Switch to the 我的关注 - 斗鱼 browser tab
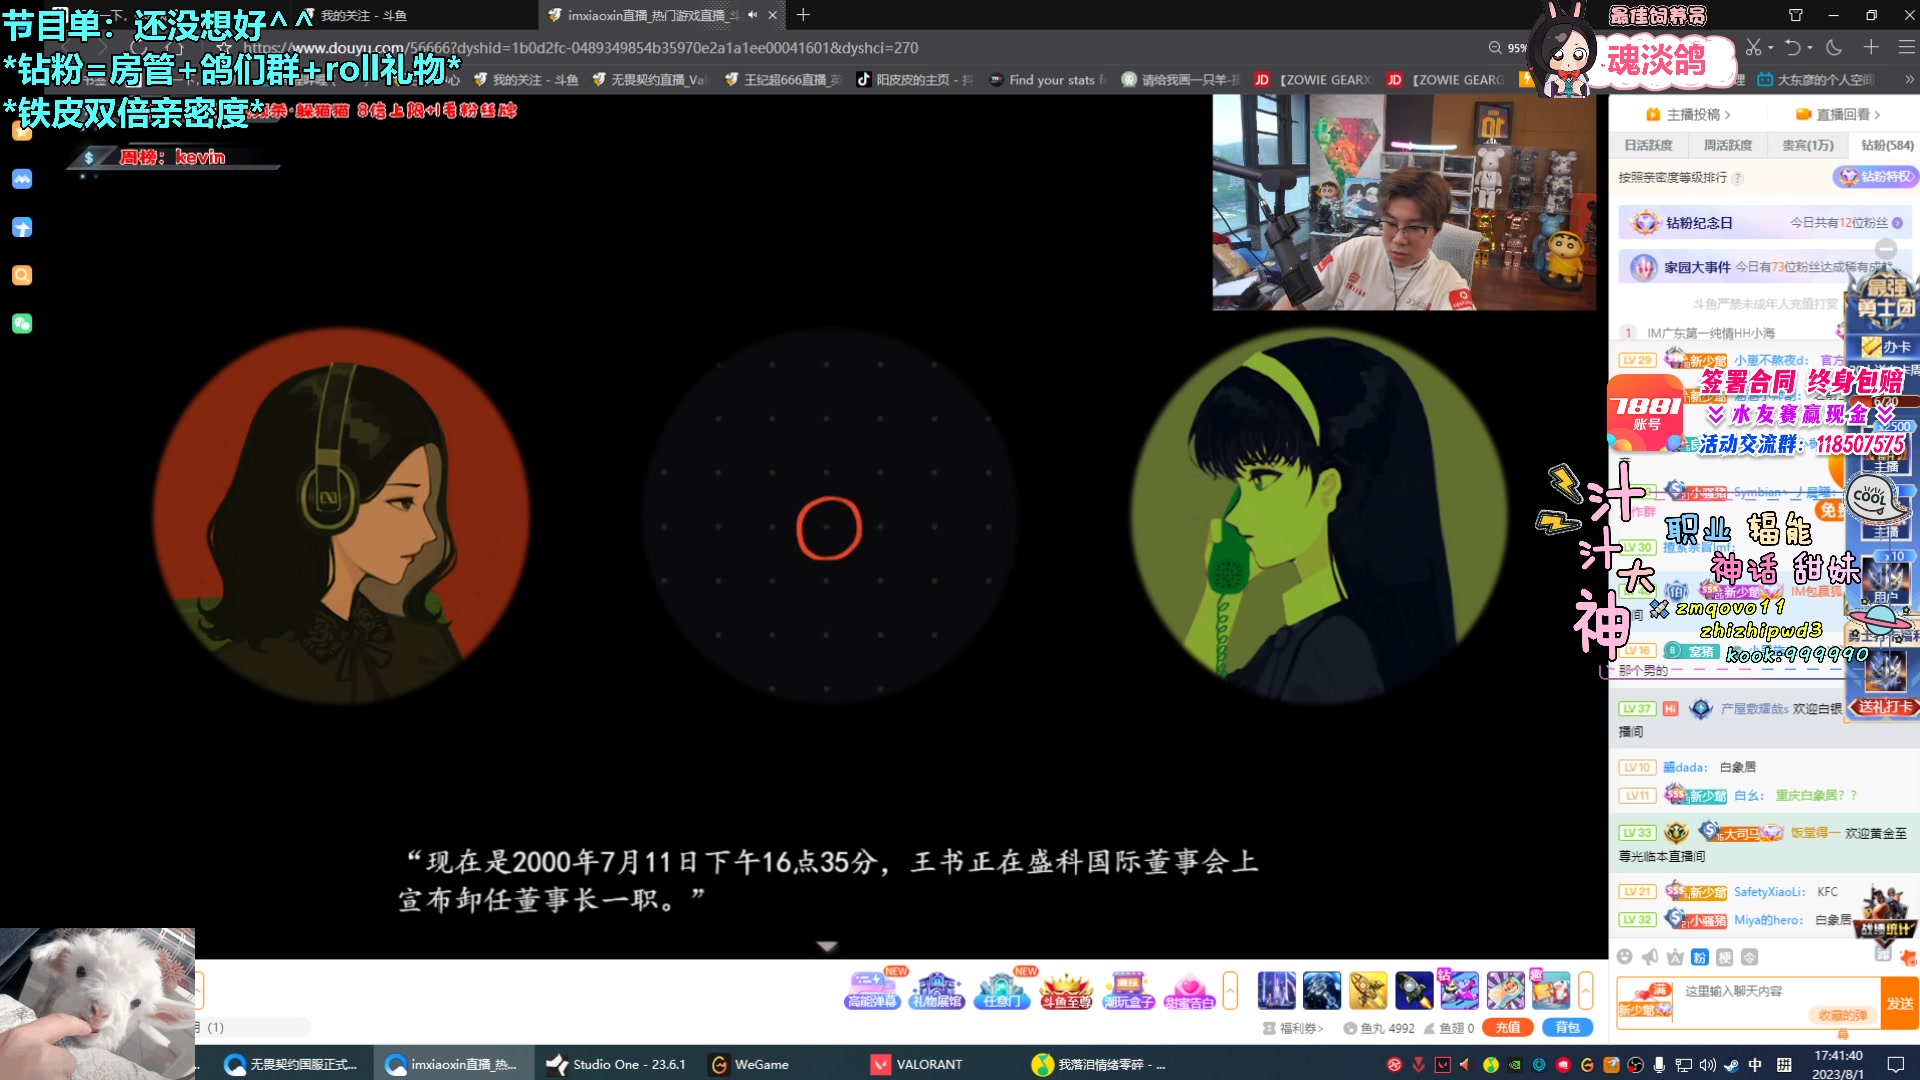Screen dimensions: 1920x1080 click(364, 15)
